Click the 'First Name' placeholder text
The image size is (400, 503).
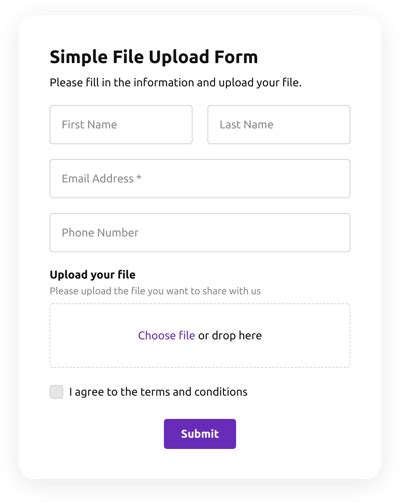(89, 125)
